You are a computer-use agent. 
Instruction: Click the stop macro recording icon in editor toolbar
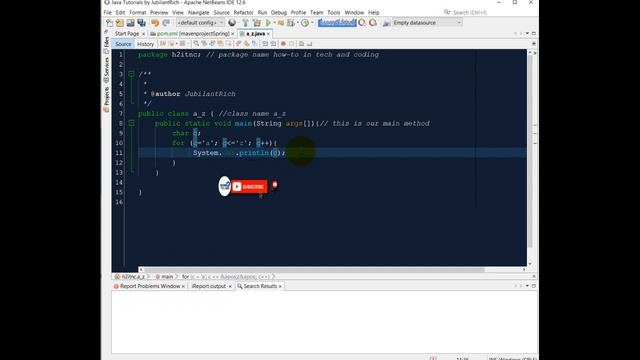coord(291,44)
